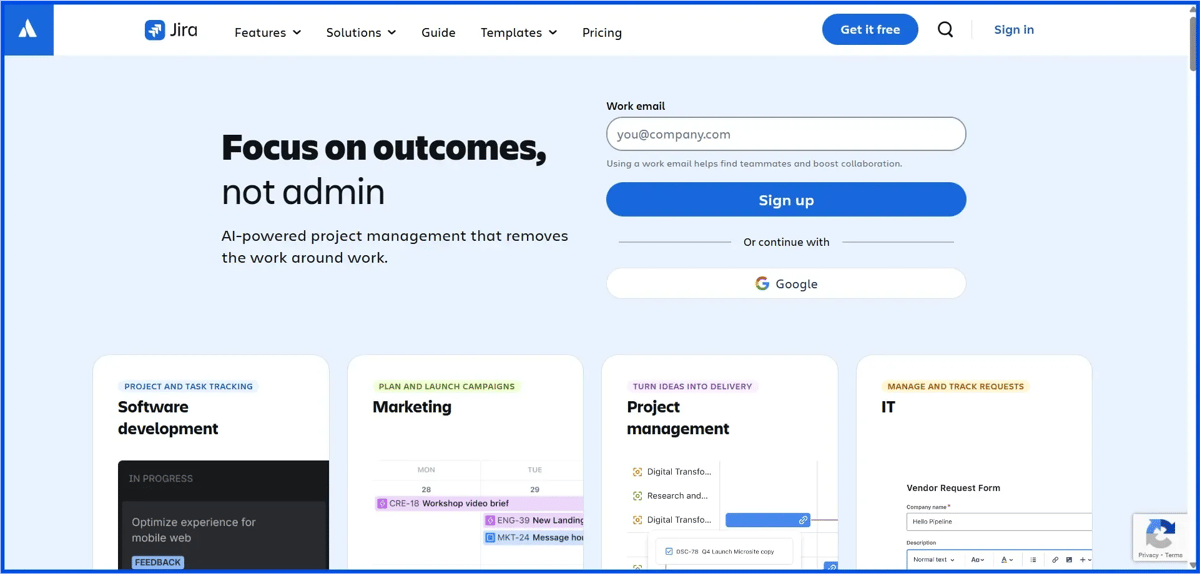Click the Vendor Request Form title
Viewport: 1200px width, 574px height.
pyautogui.click(x=953, y=488)
